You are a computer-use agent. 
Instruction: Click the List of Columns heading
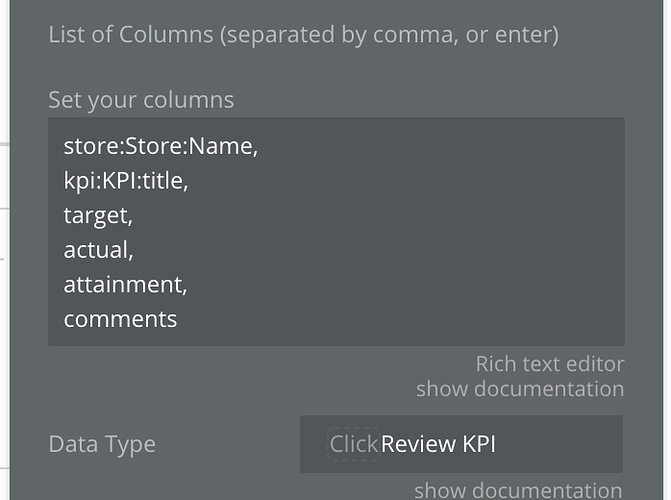pos(303,35)
